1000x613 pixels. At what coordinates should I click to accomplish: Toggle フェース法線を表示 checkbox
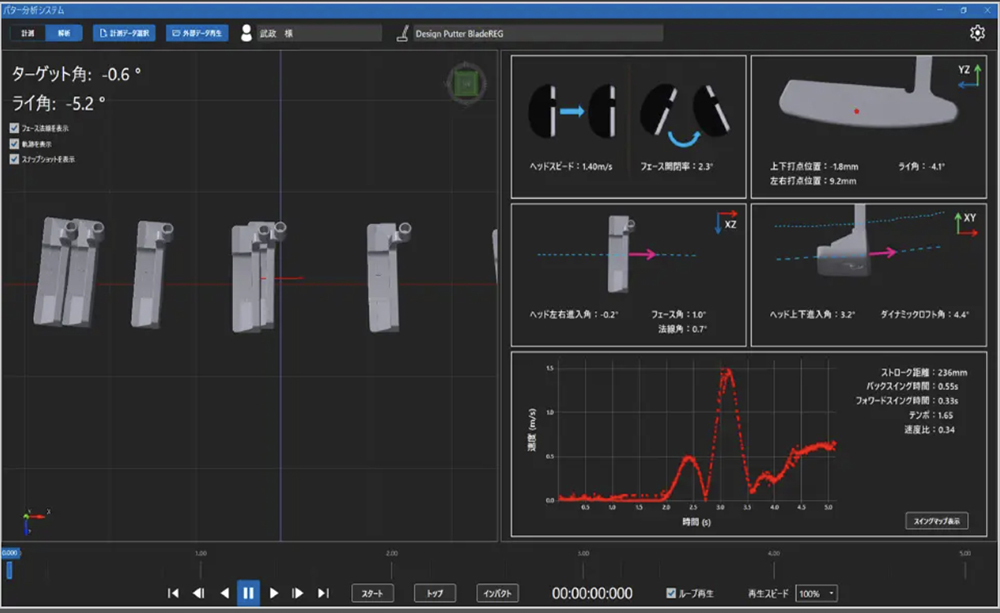pyautogui.click(x=14, y=128)
